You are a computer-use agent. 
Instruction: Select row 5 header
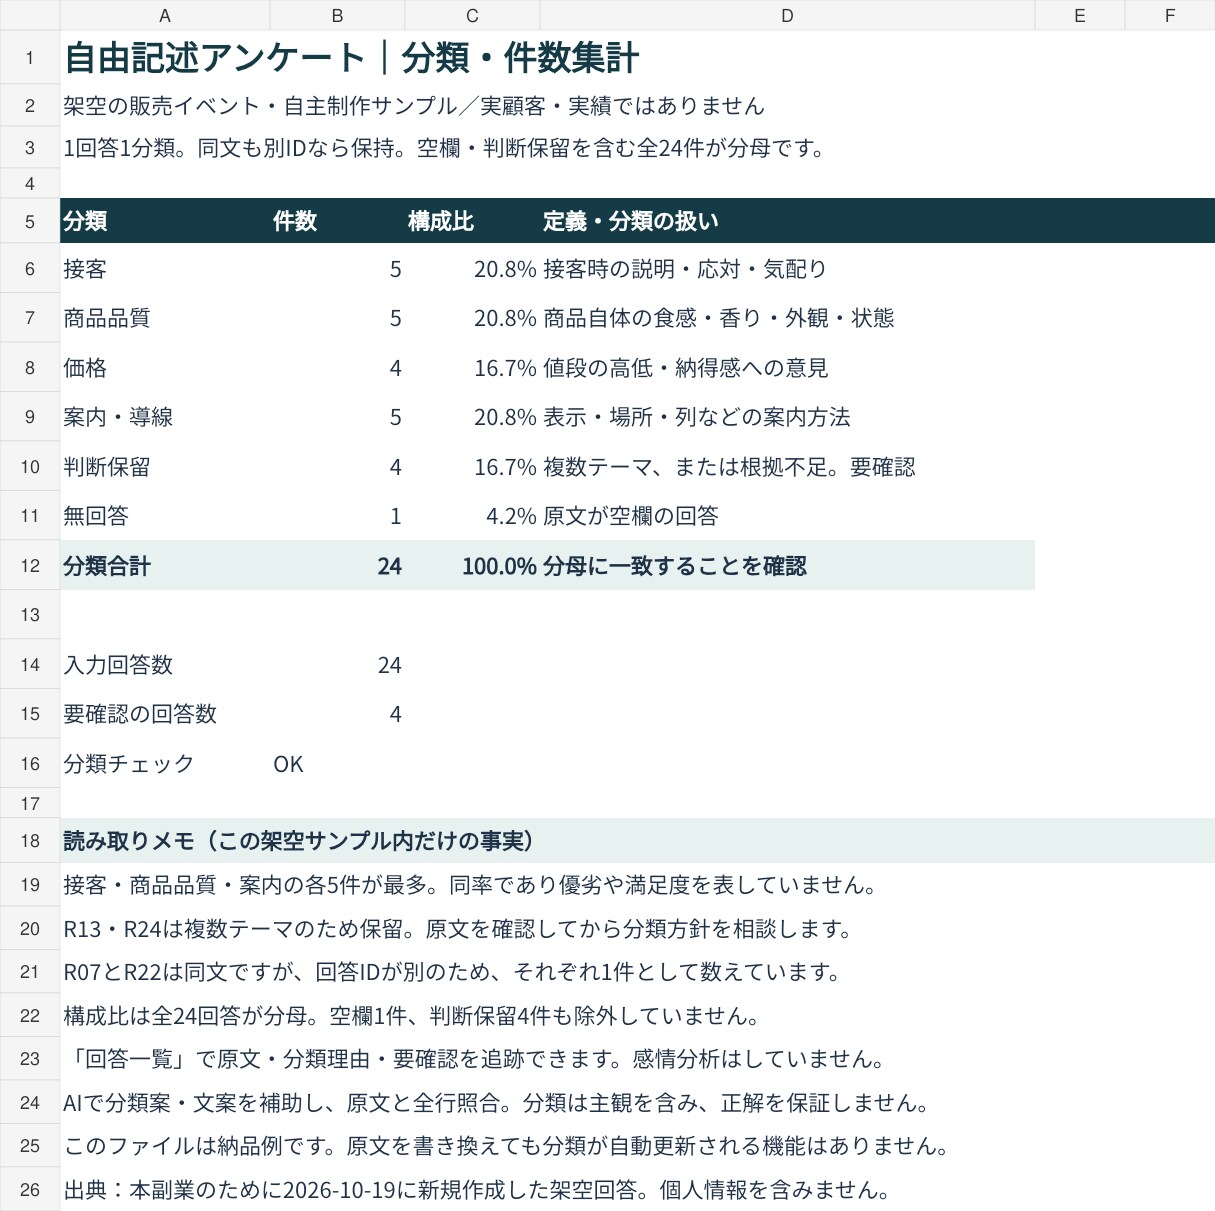pyautogui.click(x=30, y=221)
